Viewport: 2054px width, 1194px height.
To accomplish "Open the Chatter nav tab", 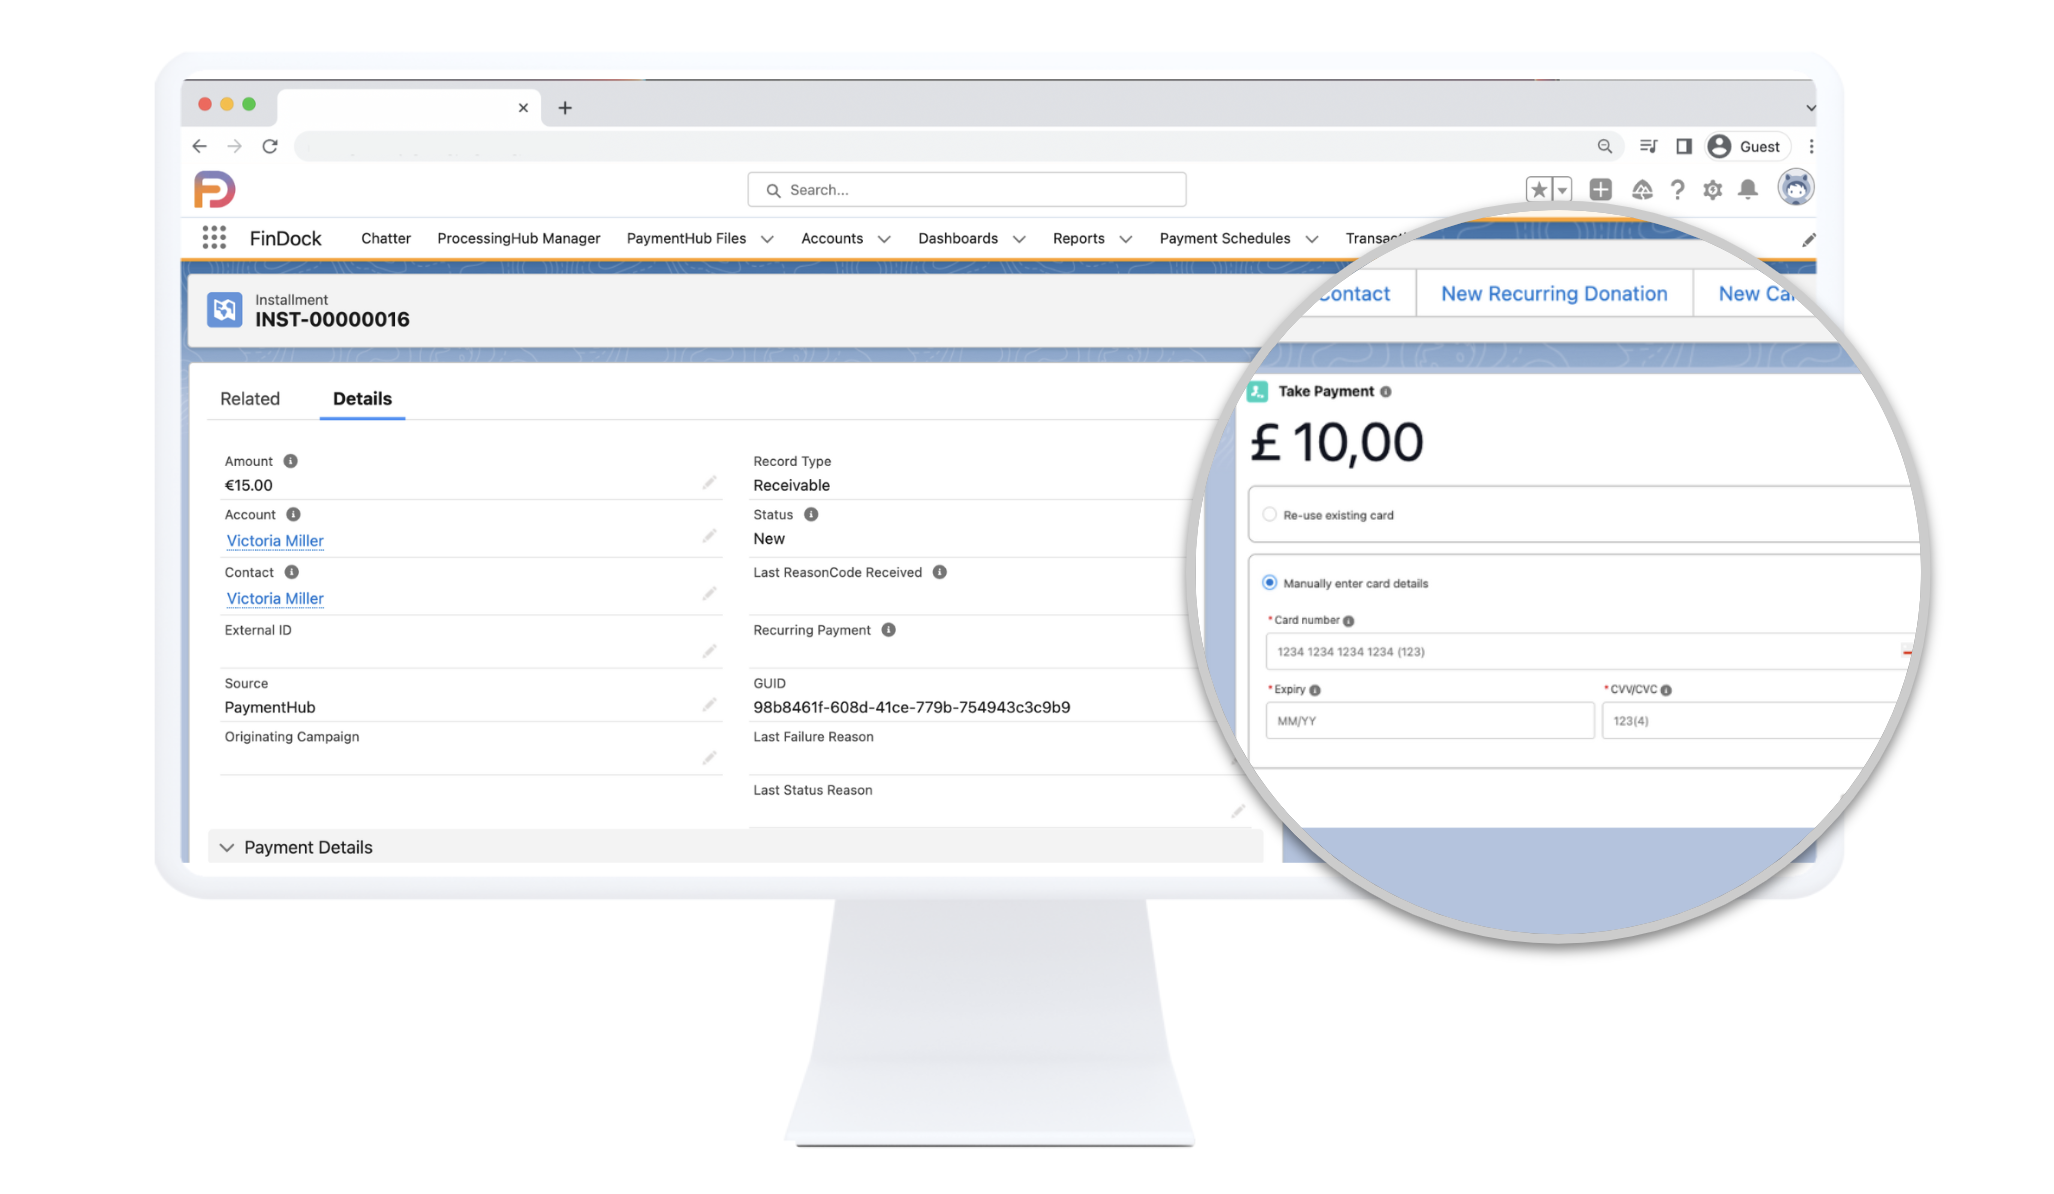I will pyautogui.click(x=386, y=238).
